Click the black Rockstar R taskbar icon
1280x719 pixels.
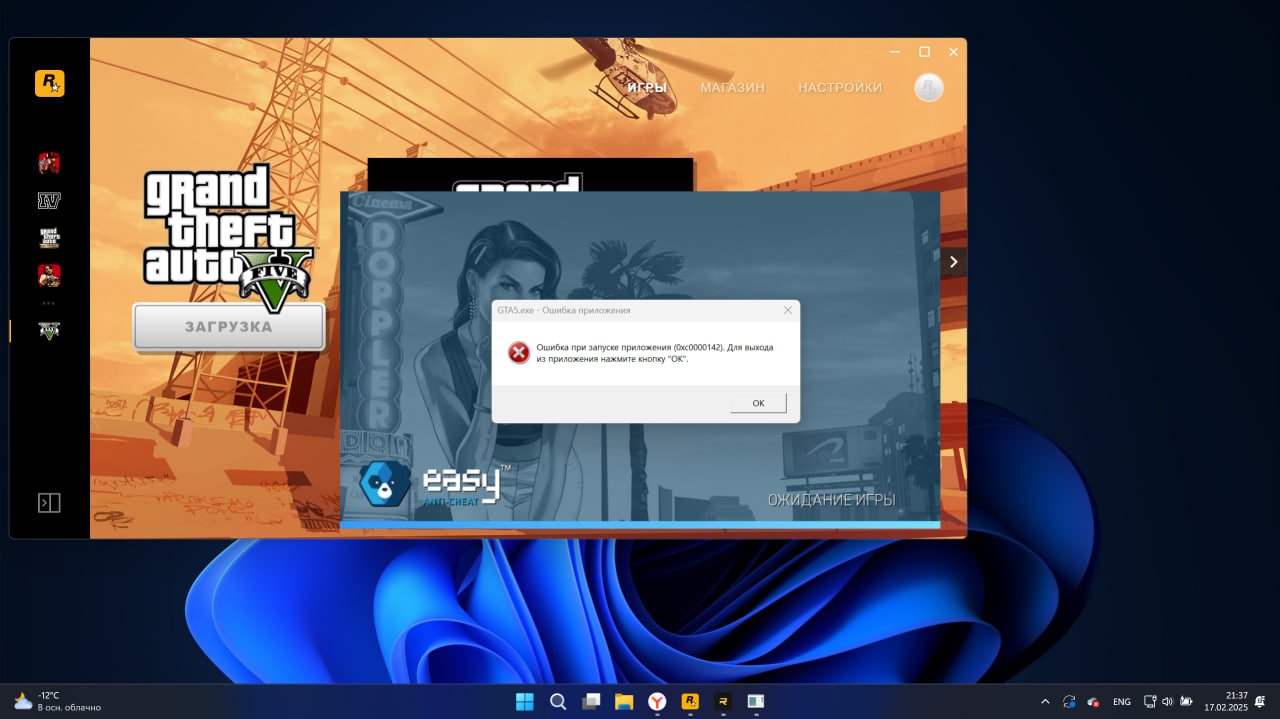point(723,701)
